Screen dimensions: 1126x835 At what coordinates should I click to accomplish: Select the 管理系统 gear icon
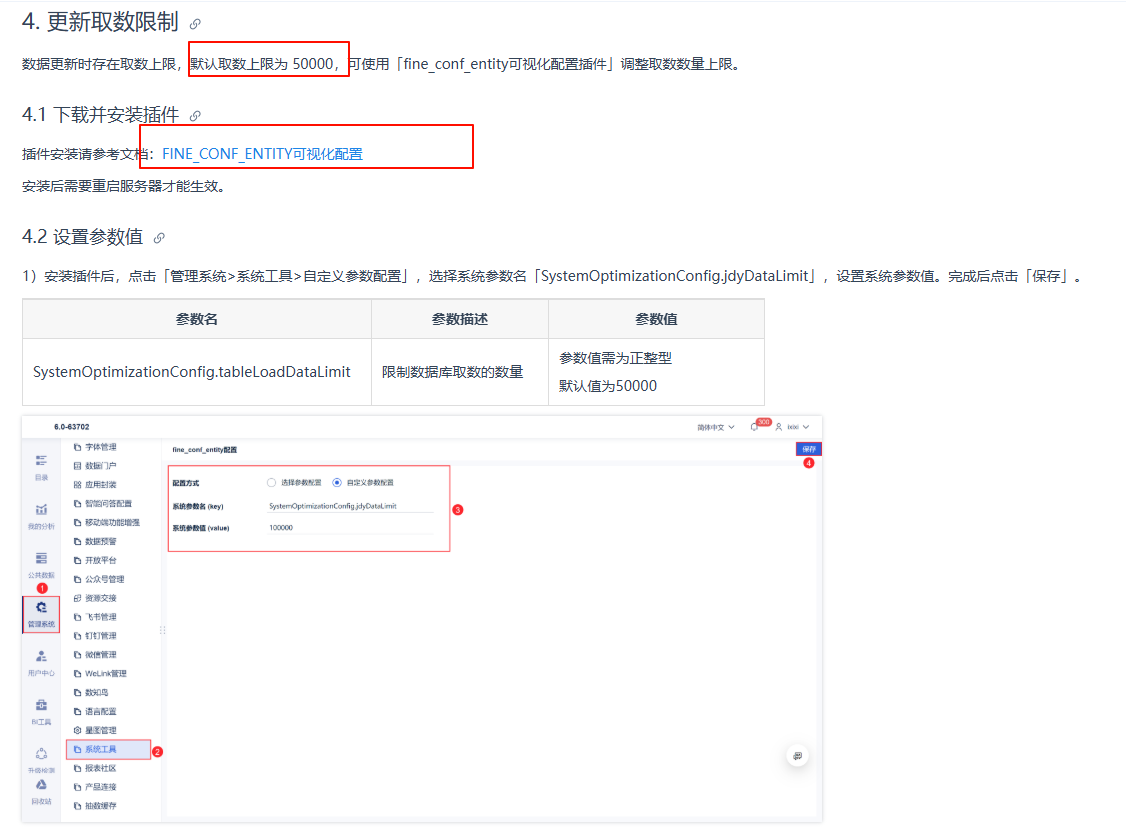(x=41, y=608)
